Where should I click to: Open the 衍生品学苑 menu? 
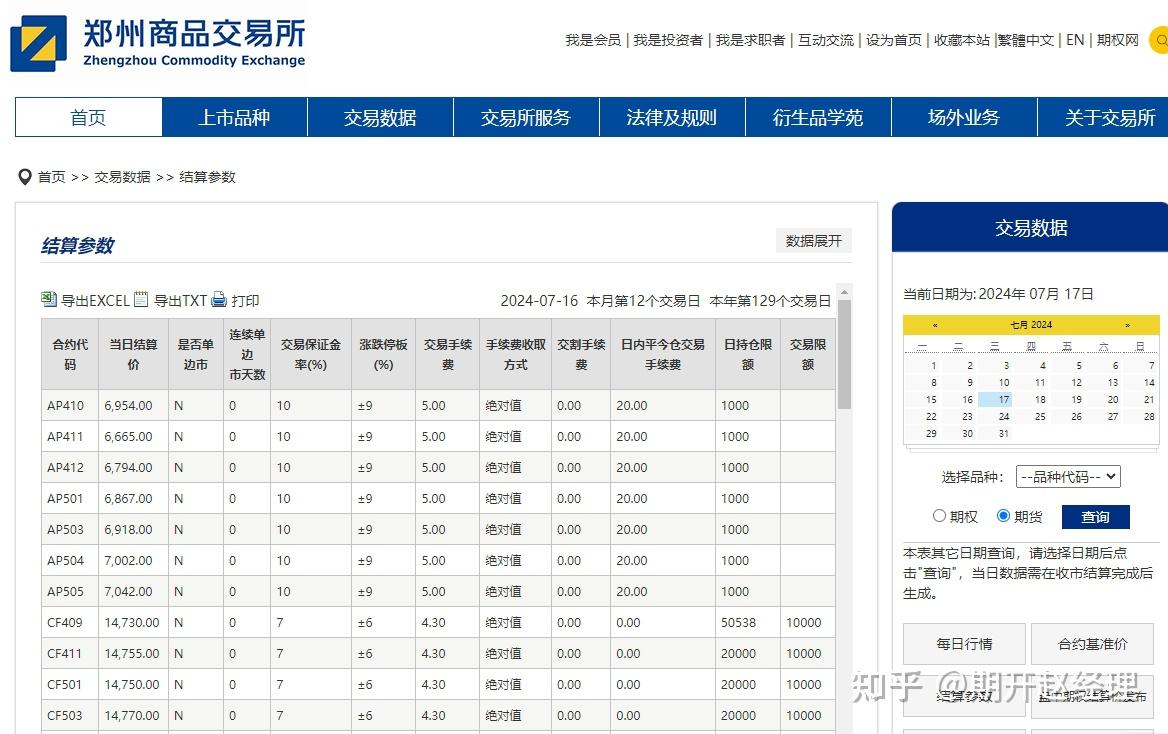point(817,117)
